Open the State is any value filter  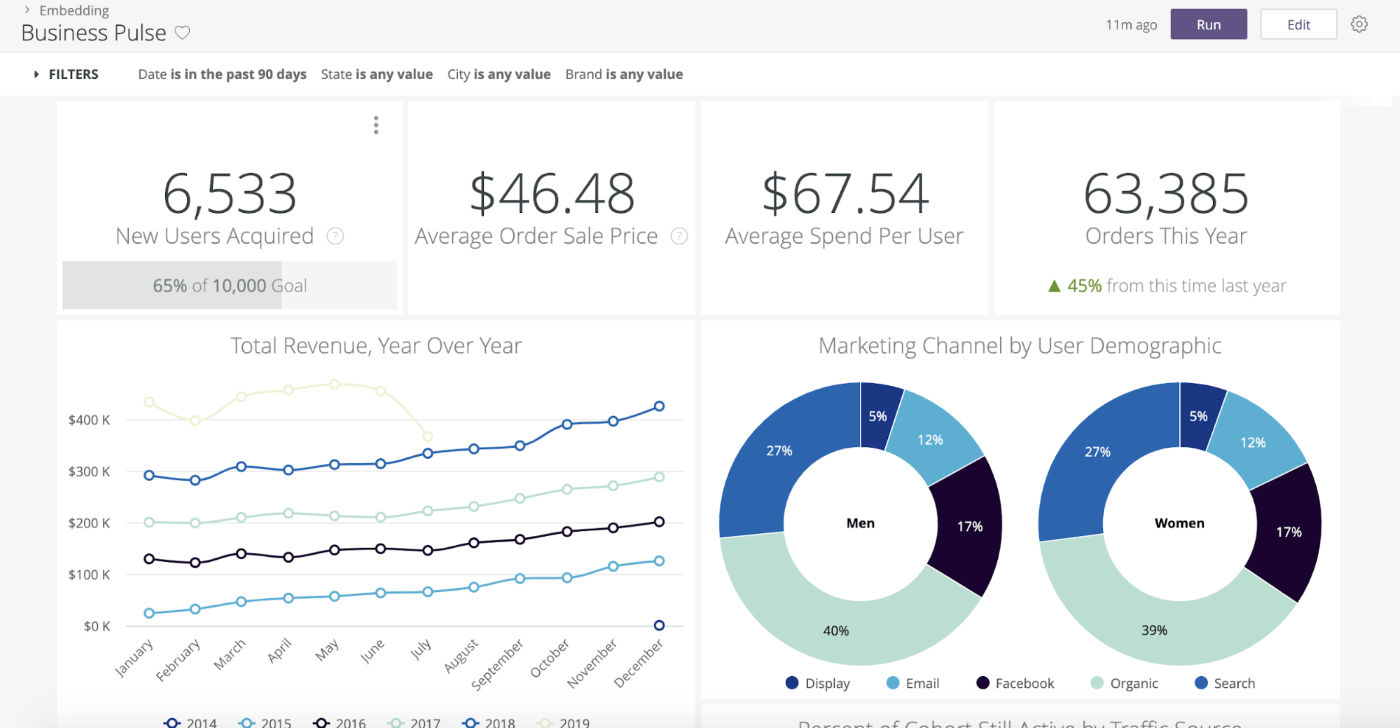(x=377, y=74)
